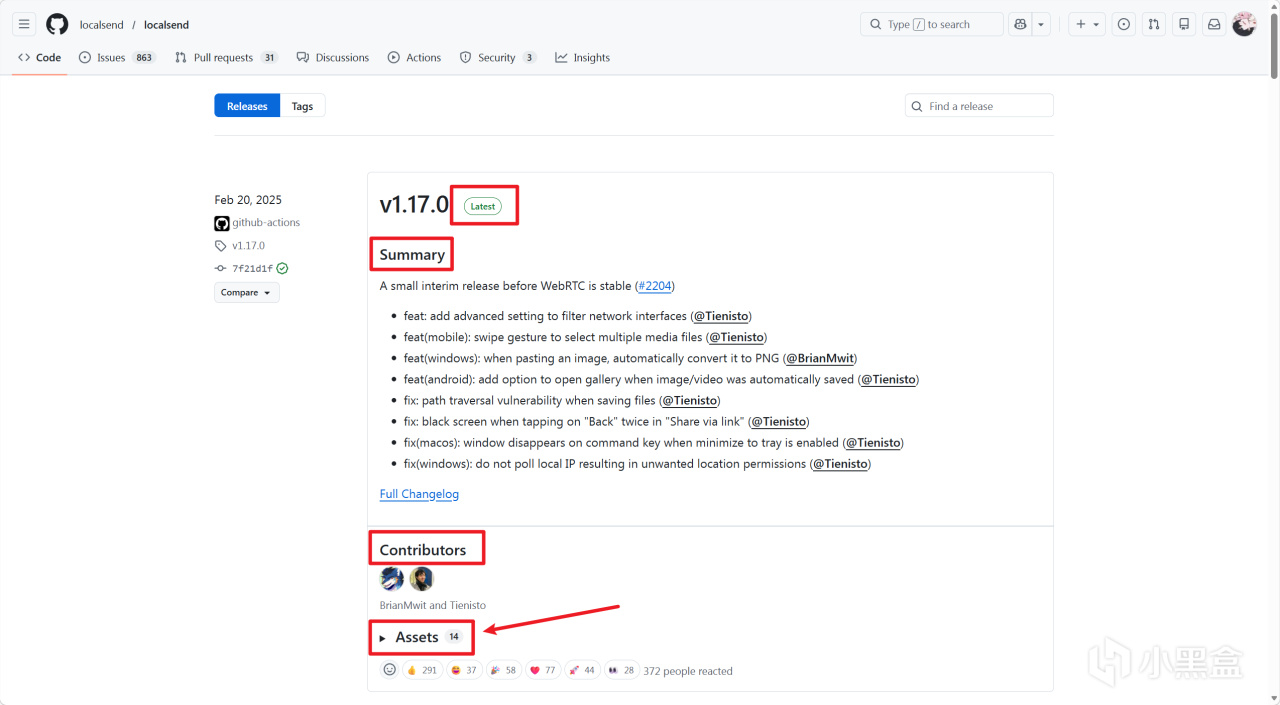Switch to Pull requests tab
This screenshot has width=1280, height=705.
(x=226, y=58)
